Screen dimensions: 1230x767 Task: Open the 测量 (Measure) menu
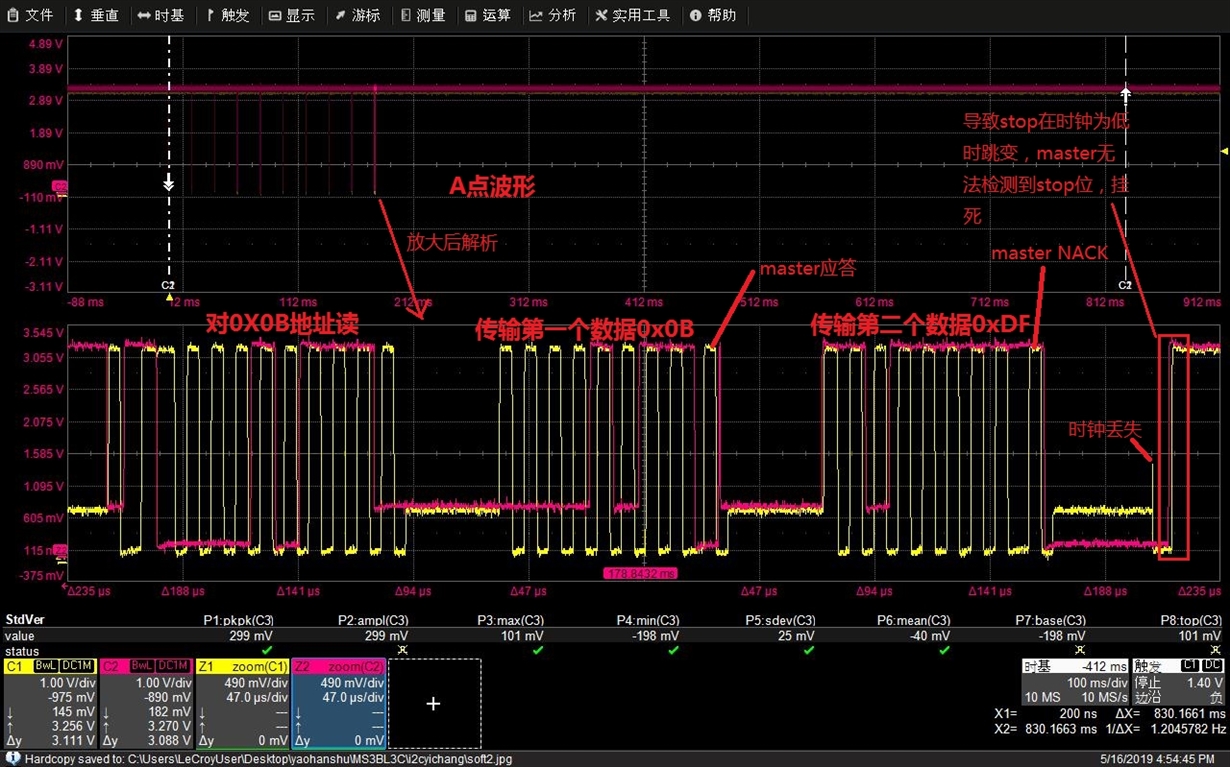click(422, 15)
